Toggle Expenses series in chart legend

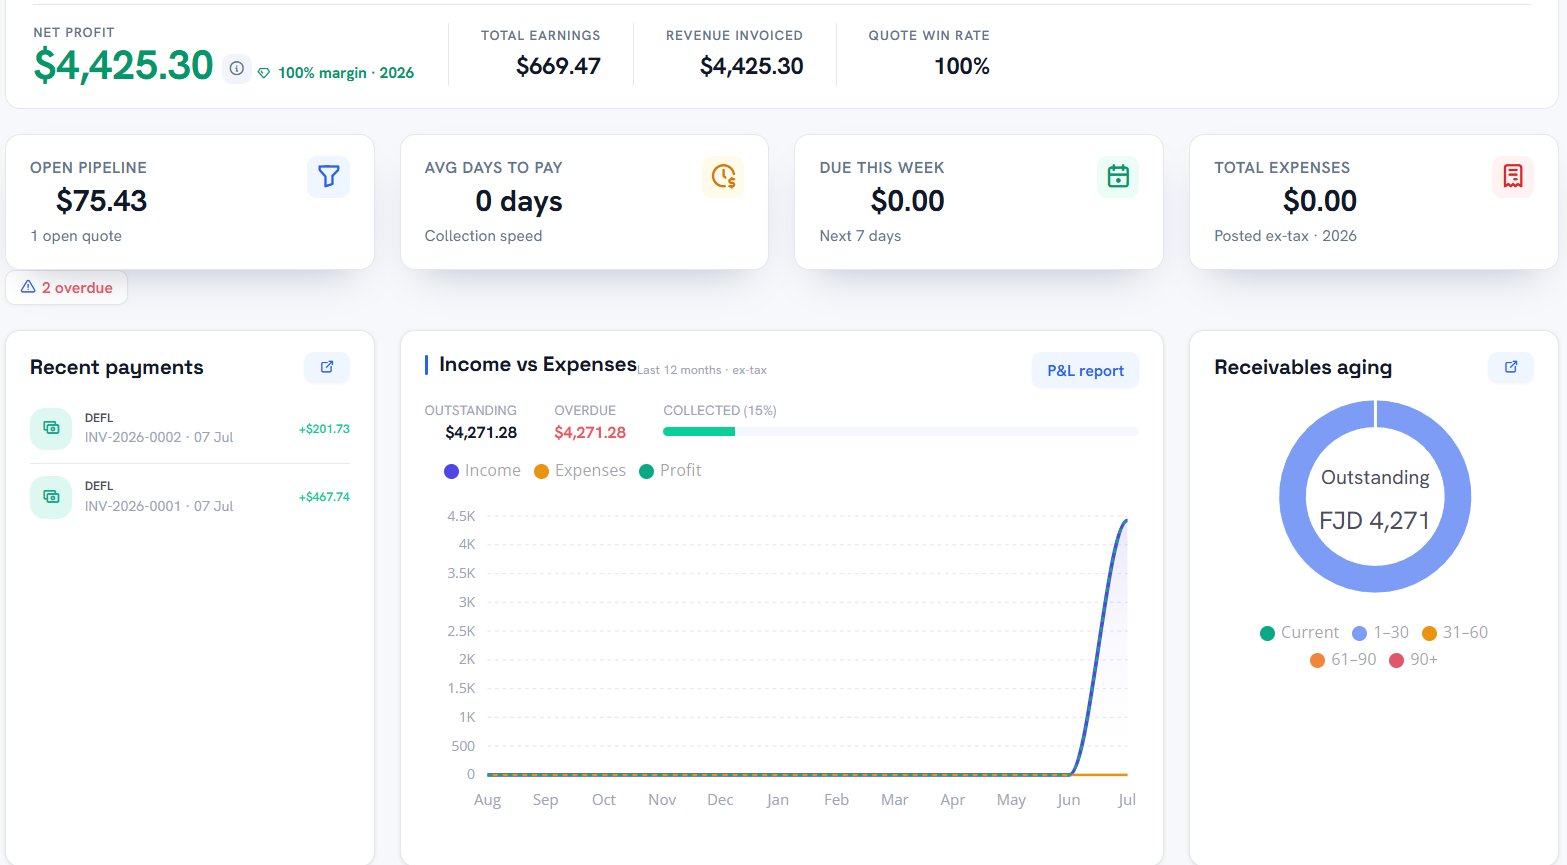click(x=580, y=471)
